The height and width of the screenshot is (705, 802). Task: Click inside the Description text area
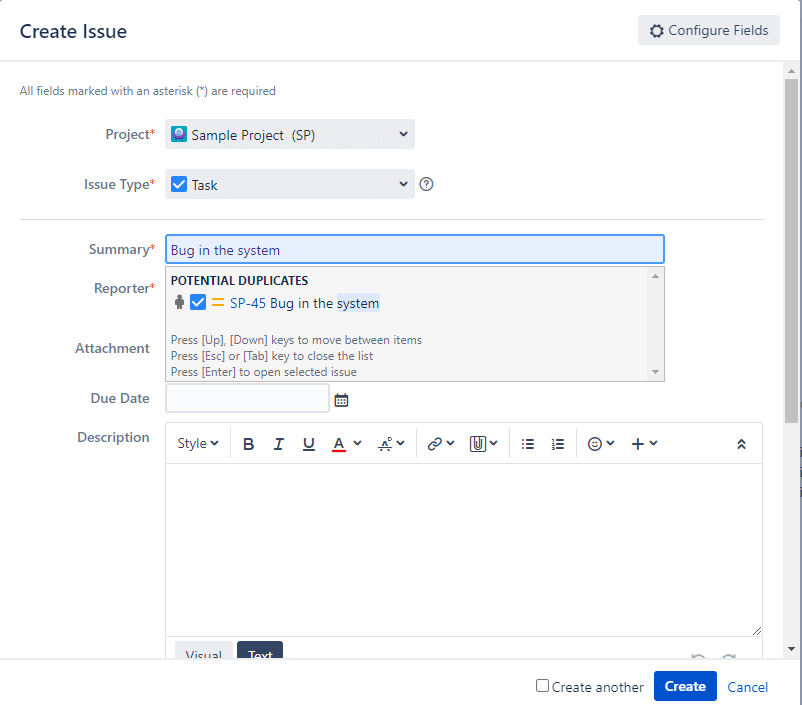pyautogui.click(x=463, y=550)
